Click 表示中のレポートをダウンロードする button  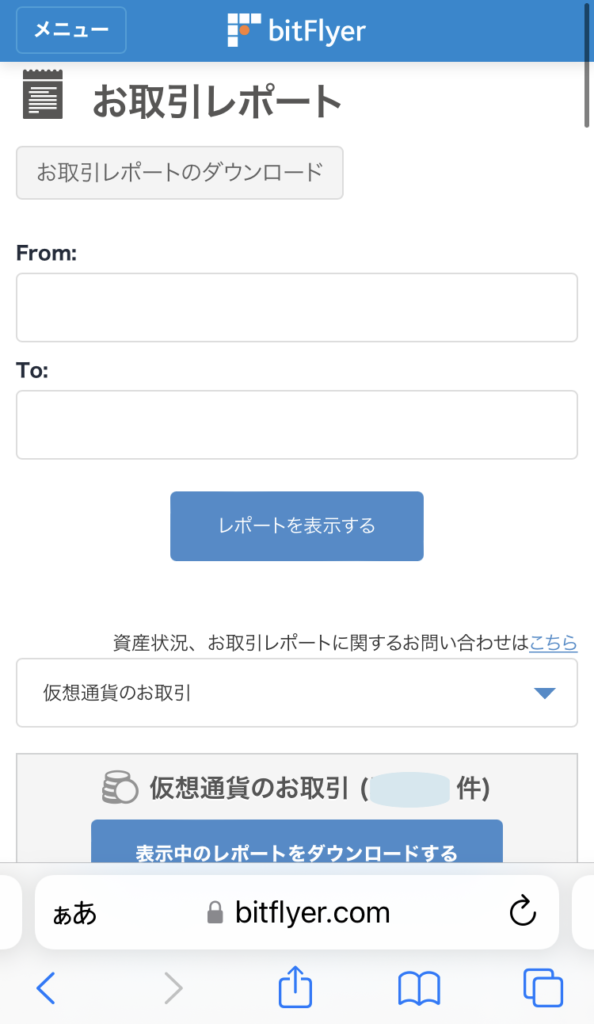point(297,842)
